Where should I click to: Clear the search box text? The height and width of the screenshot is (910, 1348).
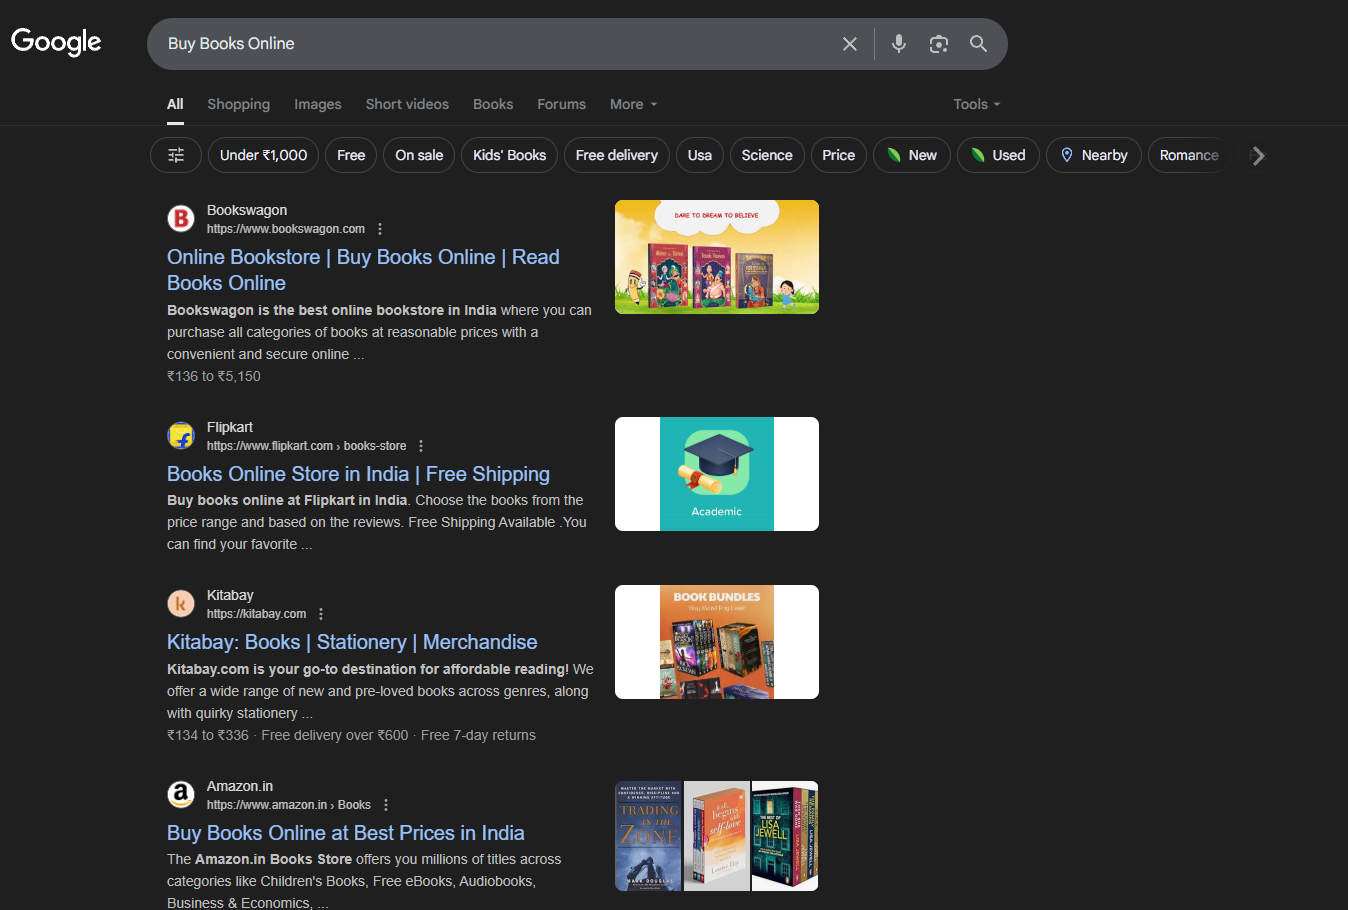[x=850, y=44]
